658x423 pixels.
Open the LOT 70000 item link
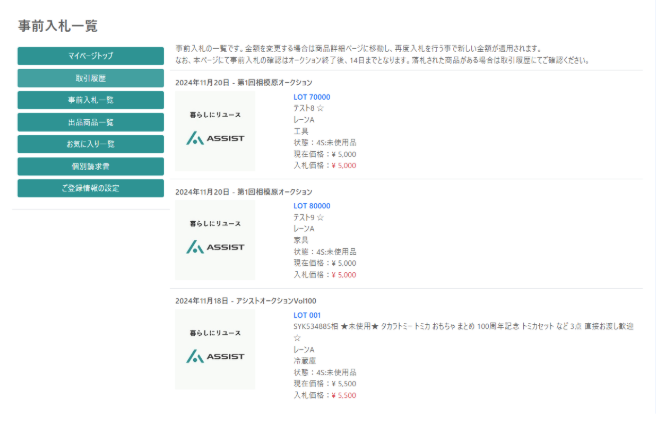coord(312,97)
